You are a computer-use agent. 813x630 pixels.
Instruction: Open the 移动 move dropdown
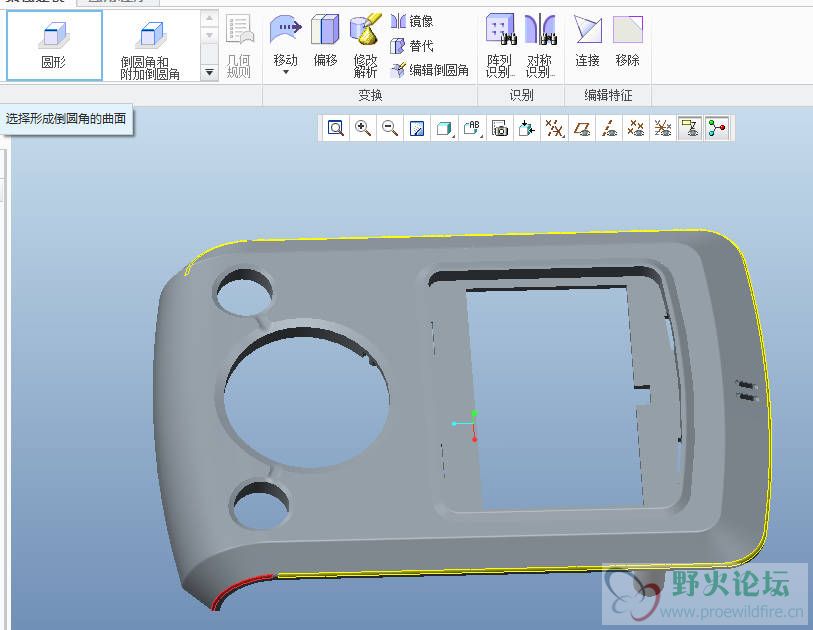[x=285, y=72]
